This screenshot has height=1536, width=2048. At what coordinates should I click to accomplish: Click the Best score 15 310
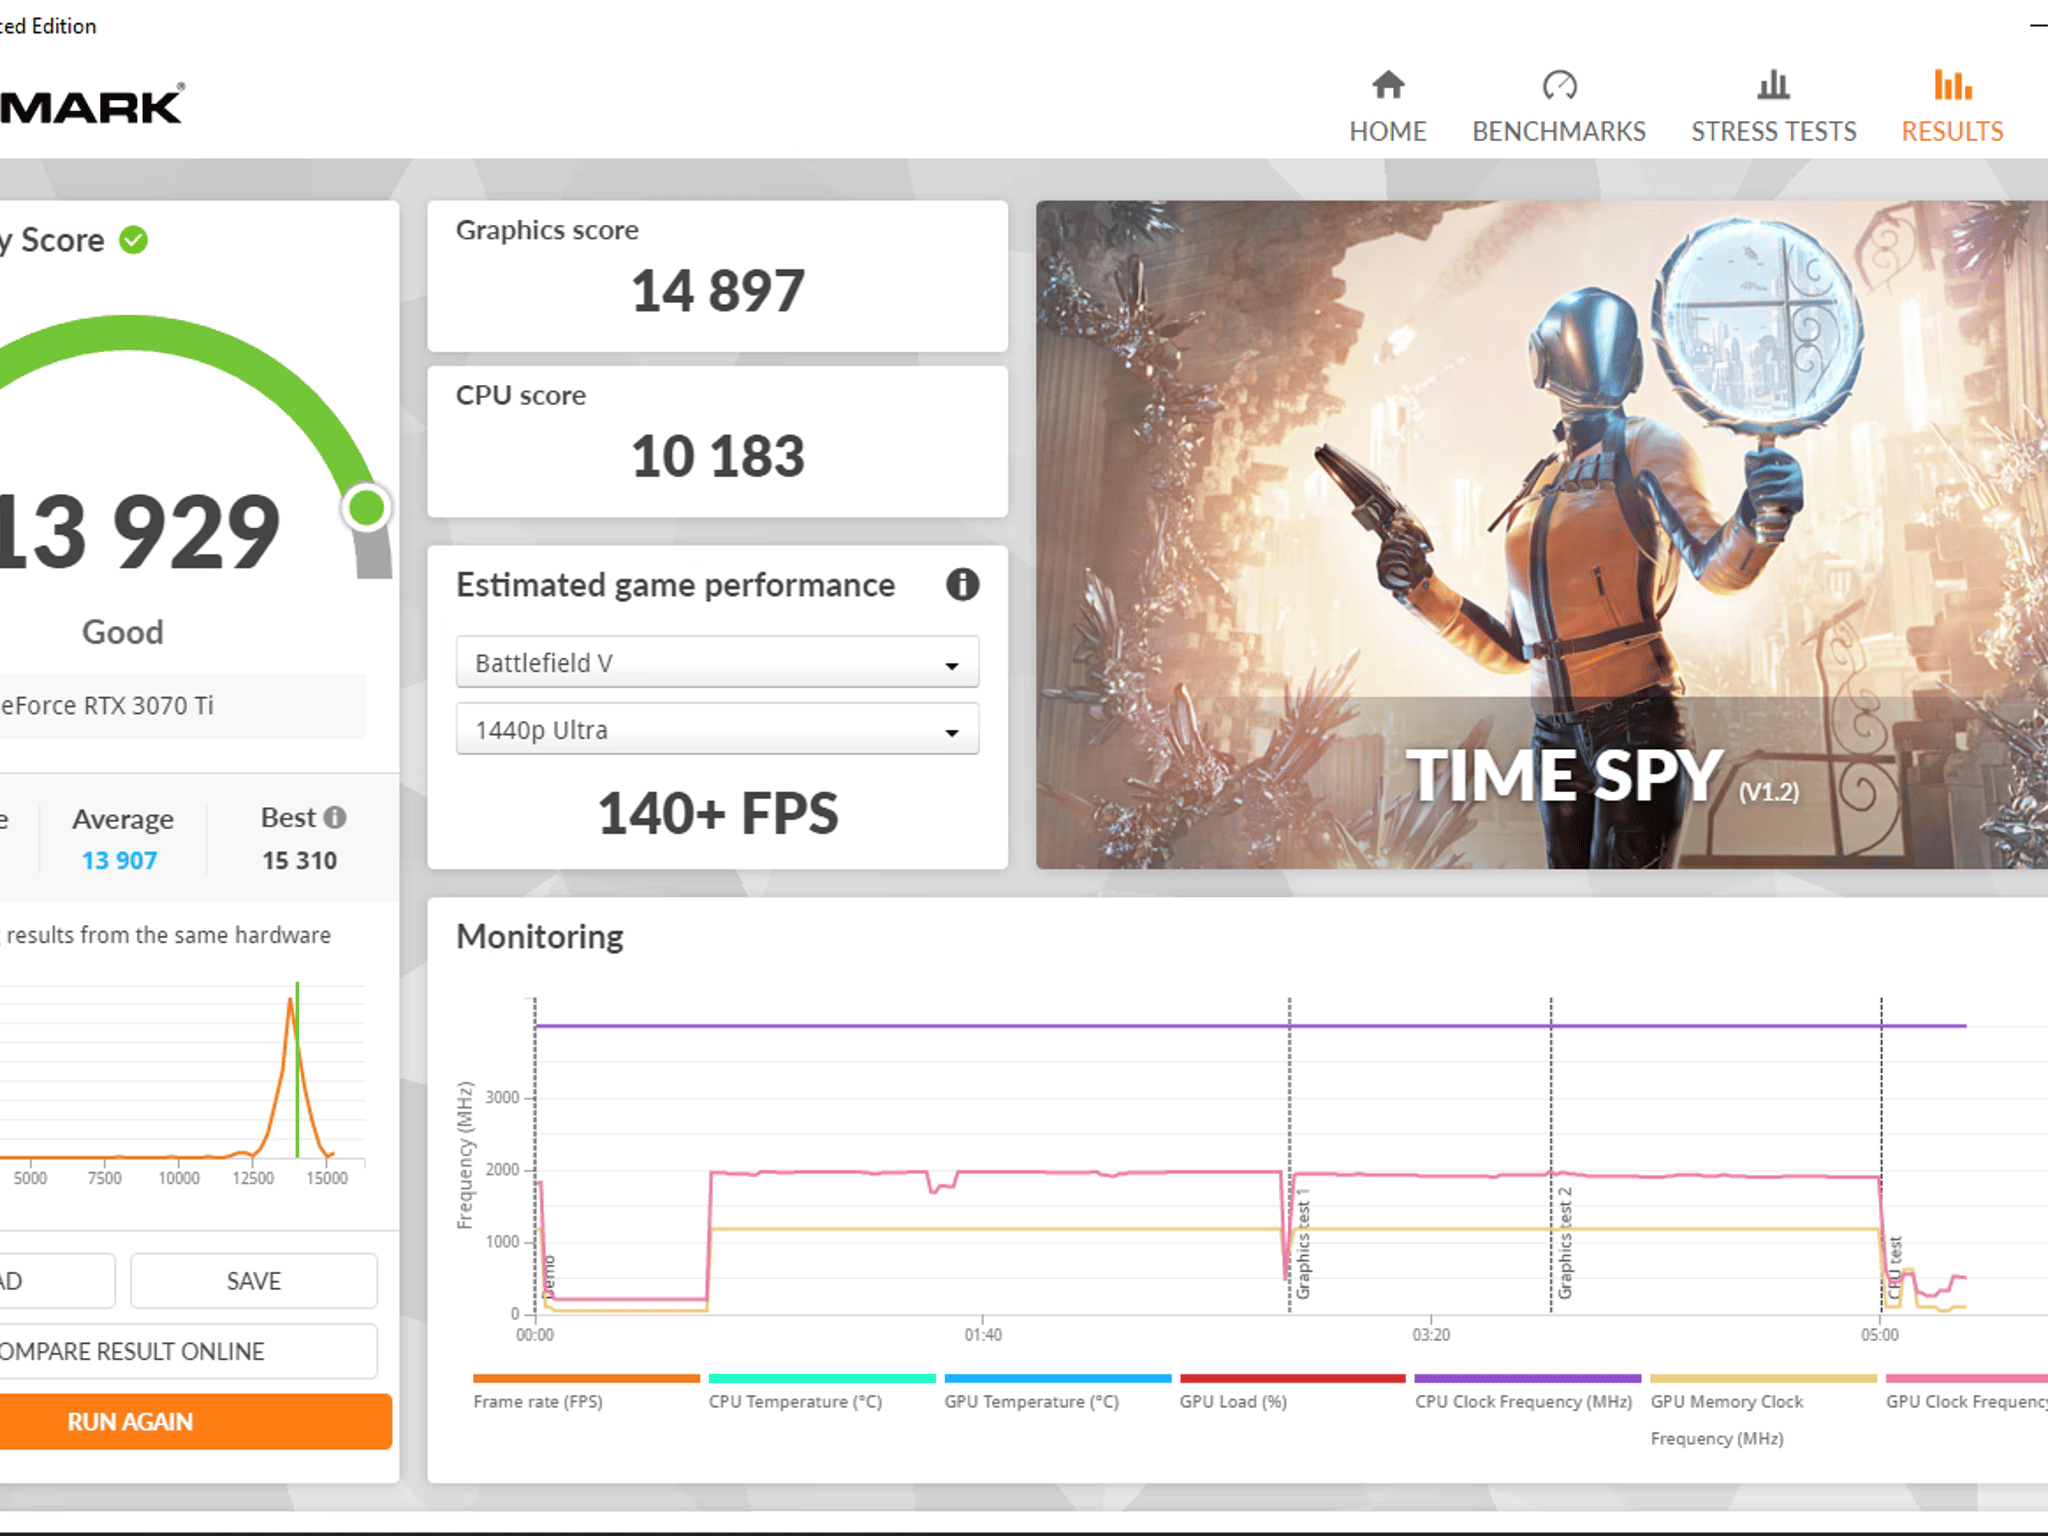[x=299, y=860]
